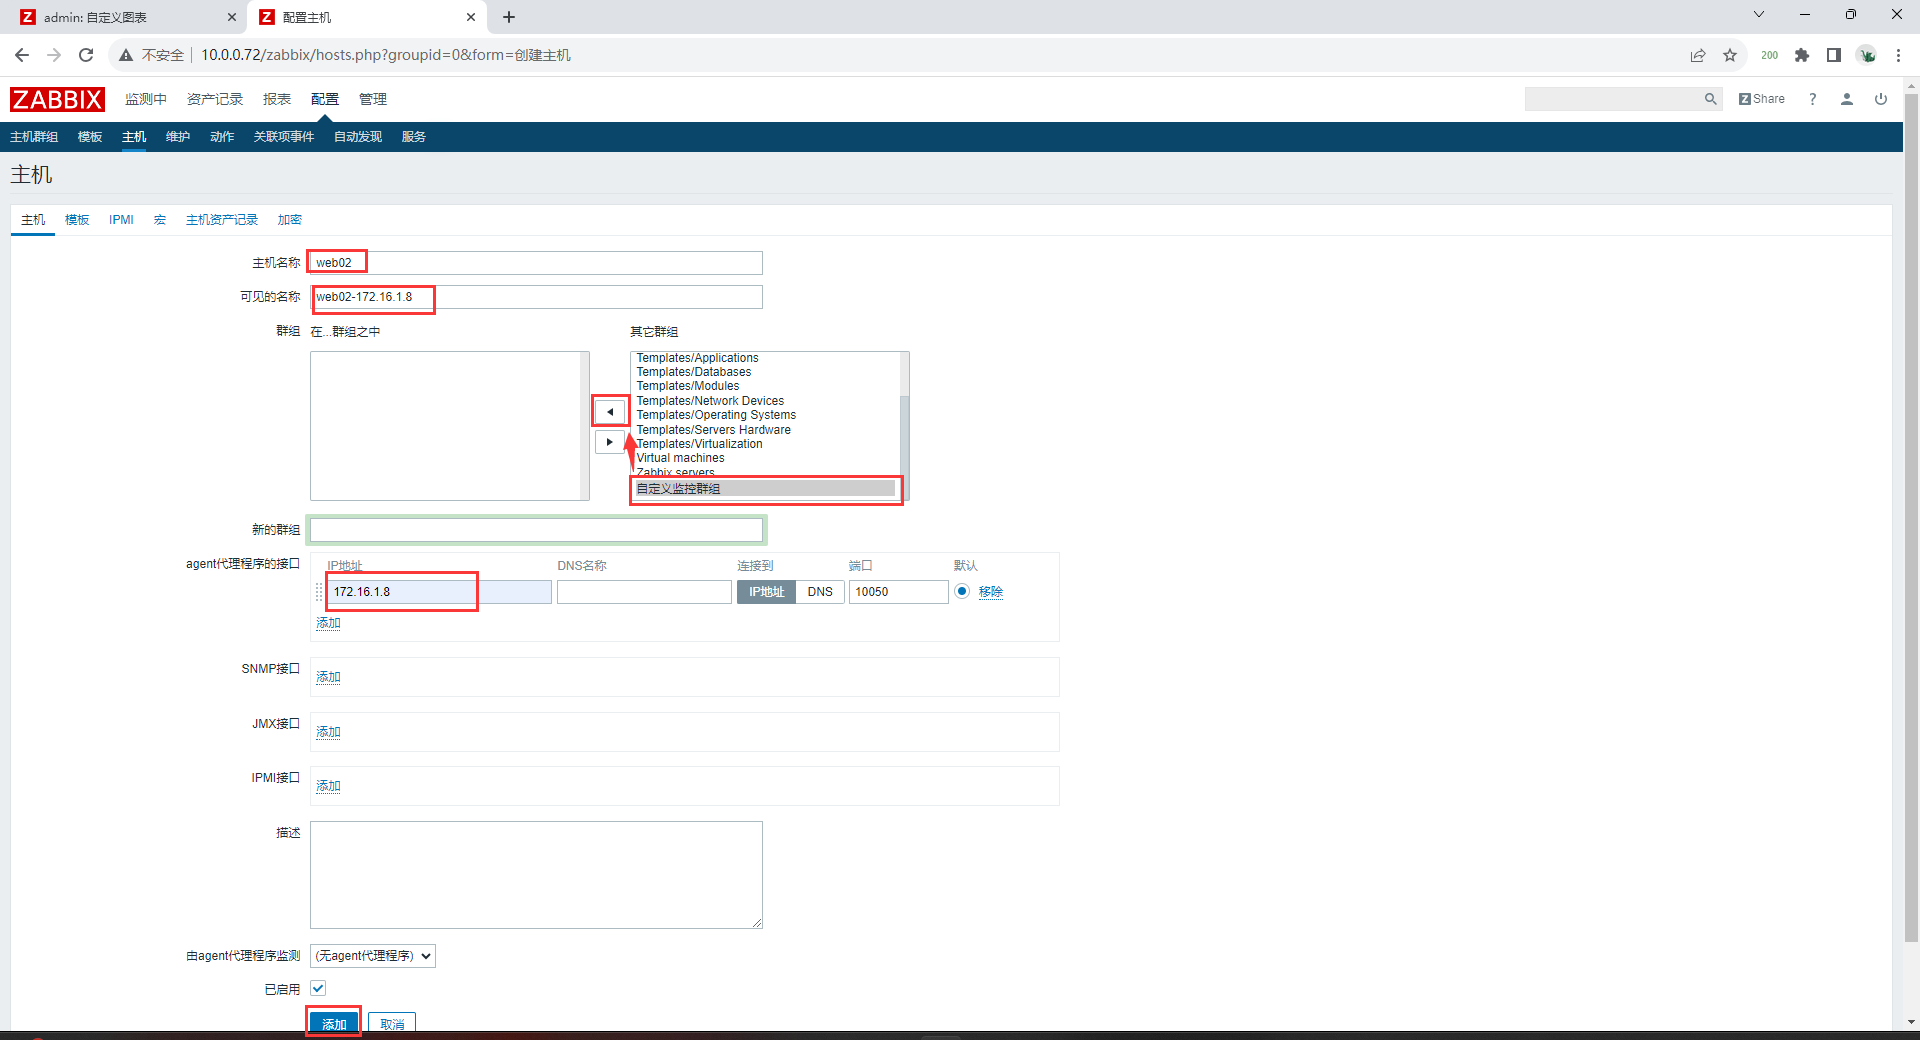Open the user profile icon
This screenshot has height=1040, width=1920.
point(1847,99)
